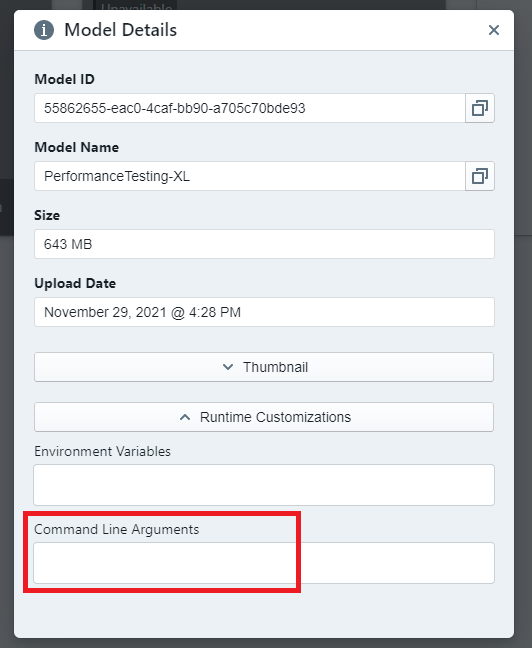Click the Model Details heading text
532x648 pixels.
click(121, 30)
